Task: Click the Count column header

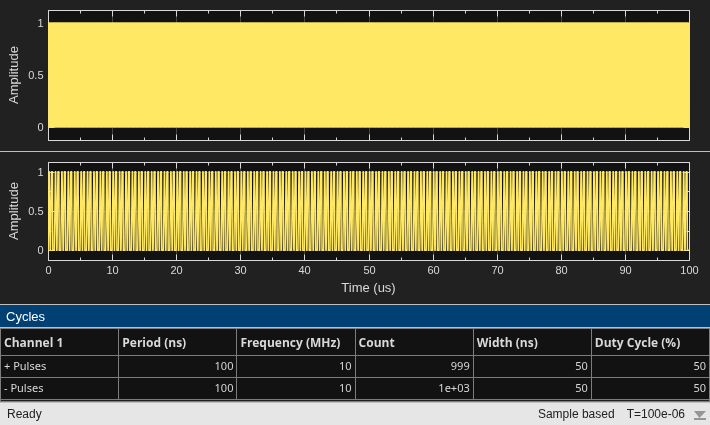Action: 414,343
